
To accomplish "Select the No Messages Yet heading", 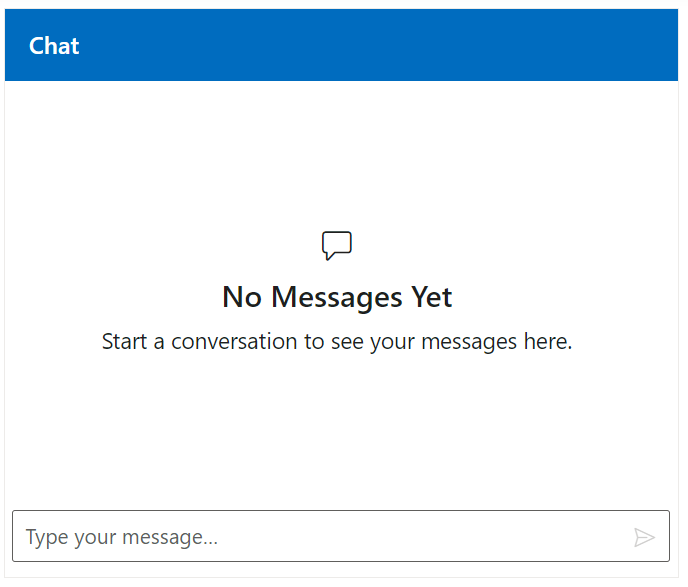I will coord(337,297).
